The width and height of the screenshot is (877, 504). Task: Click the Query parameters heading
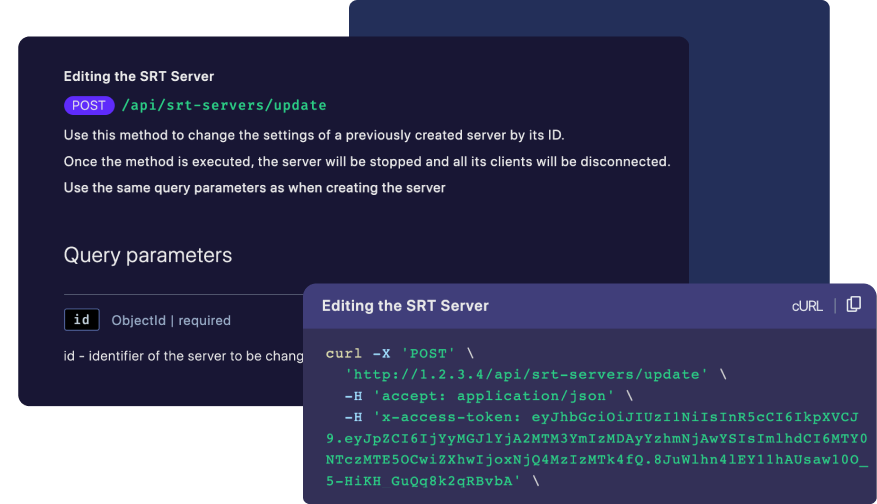[148, 255]
